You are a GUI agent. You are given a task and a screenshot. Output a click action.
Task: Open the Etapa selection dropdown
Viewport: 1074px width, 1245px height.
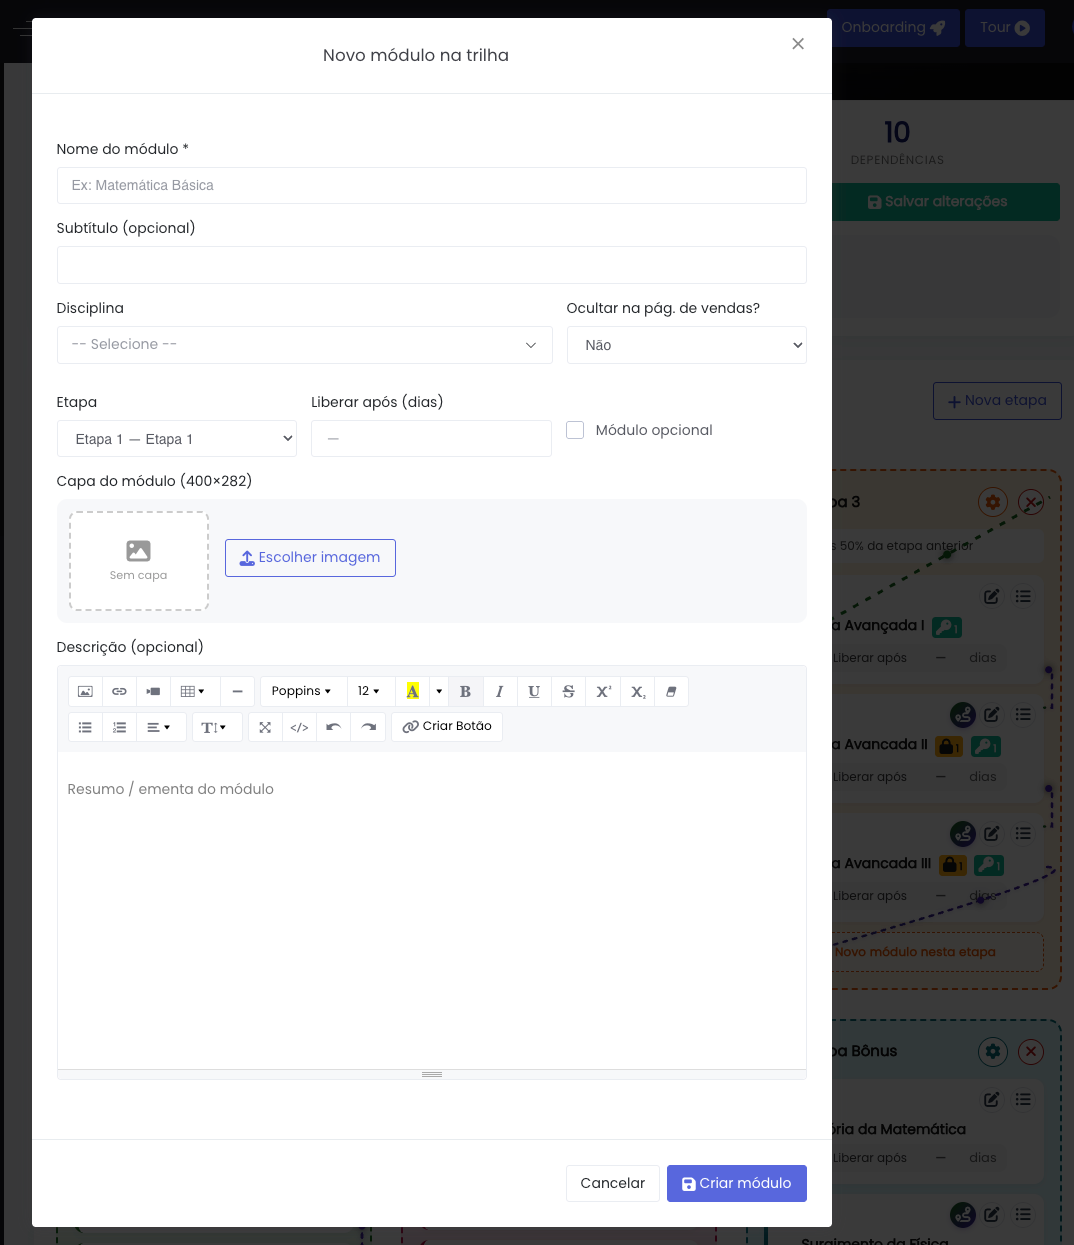point(177,439)
